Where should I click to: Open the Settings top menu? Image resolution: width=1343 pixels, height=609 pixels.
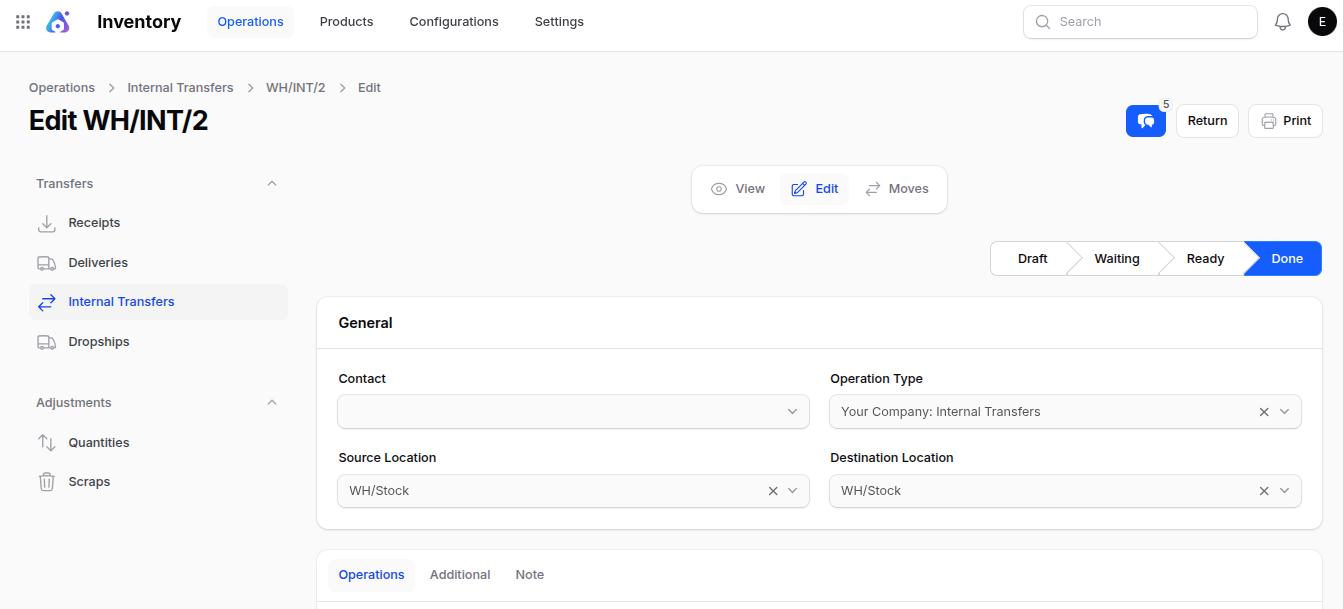click(559, 22)
